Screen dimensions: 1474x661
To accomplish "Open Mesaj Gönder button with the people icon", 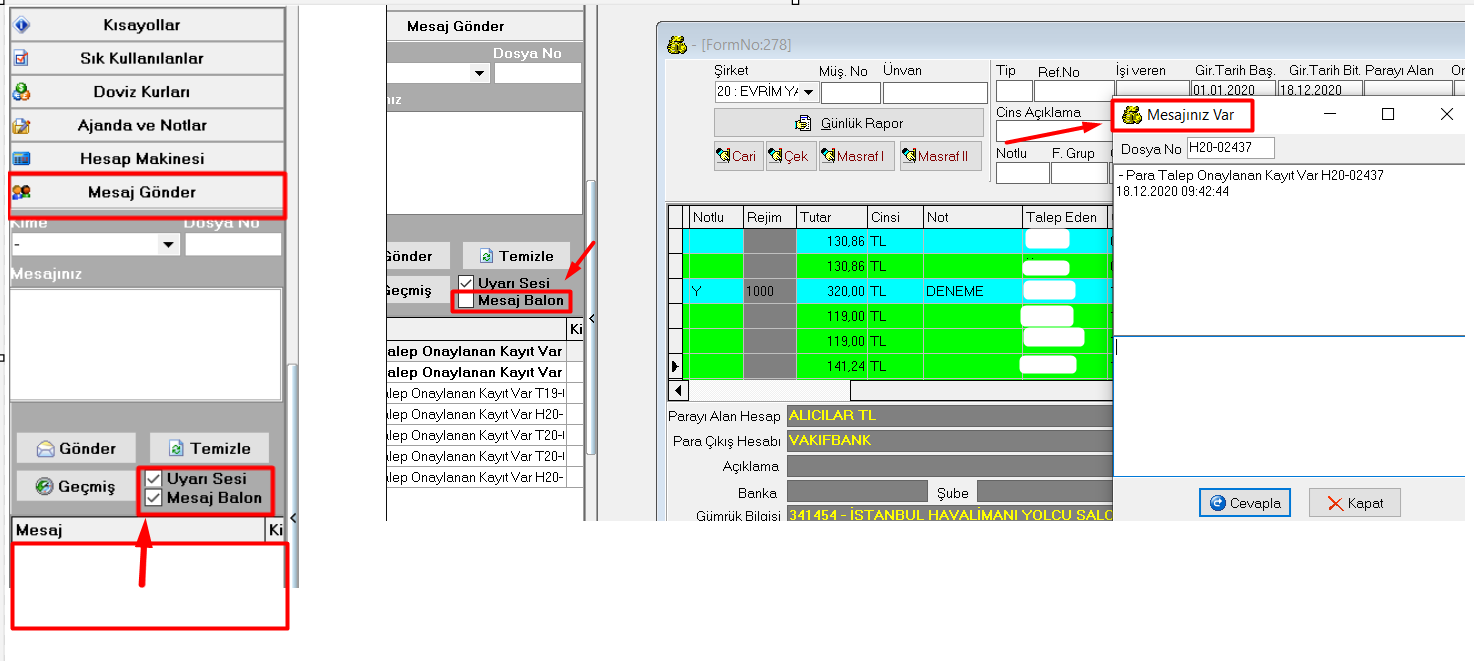I will click(x=147, y=193).
